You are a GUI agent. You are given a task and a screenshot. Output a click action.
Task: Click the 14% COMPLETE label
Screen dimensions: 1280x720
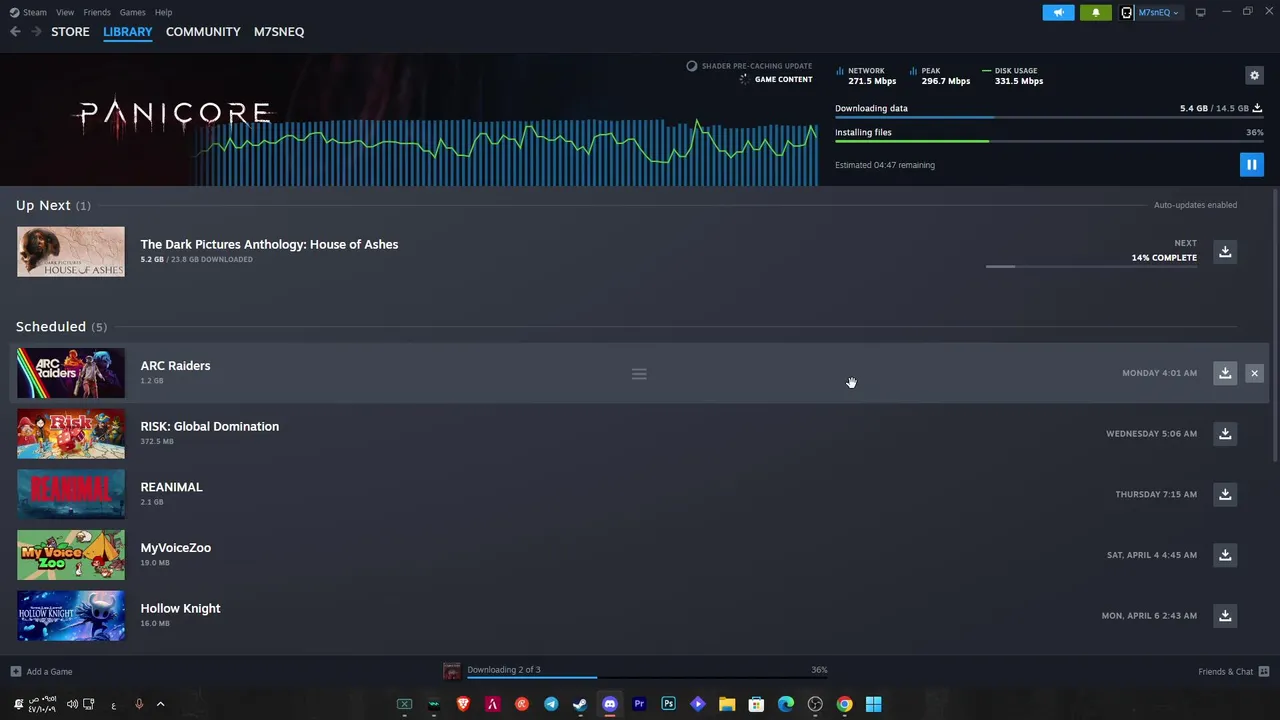pos(1164,258)
